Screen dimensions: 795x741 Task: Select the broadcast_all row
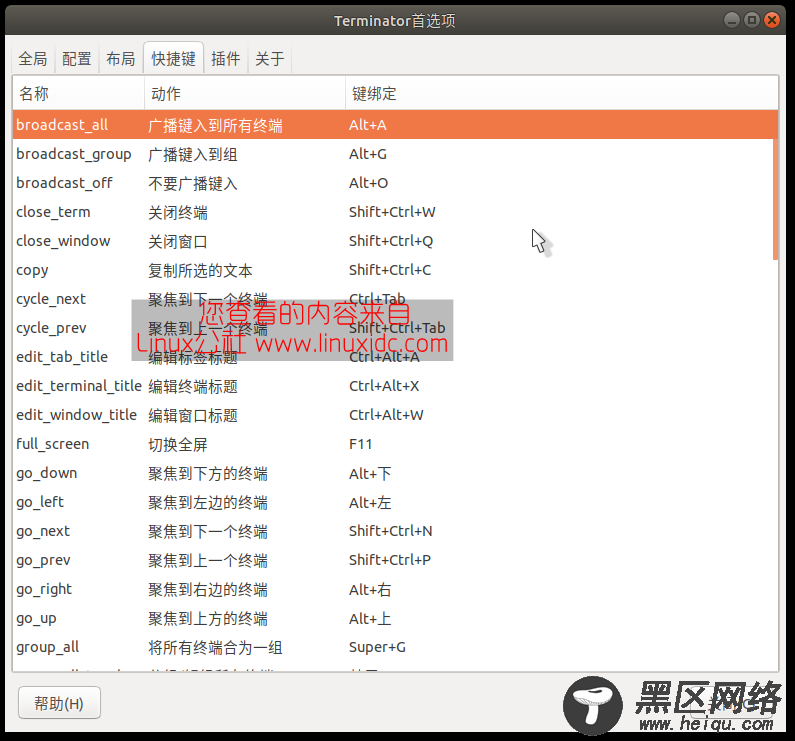tap(395, 125)
